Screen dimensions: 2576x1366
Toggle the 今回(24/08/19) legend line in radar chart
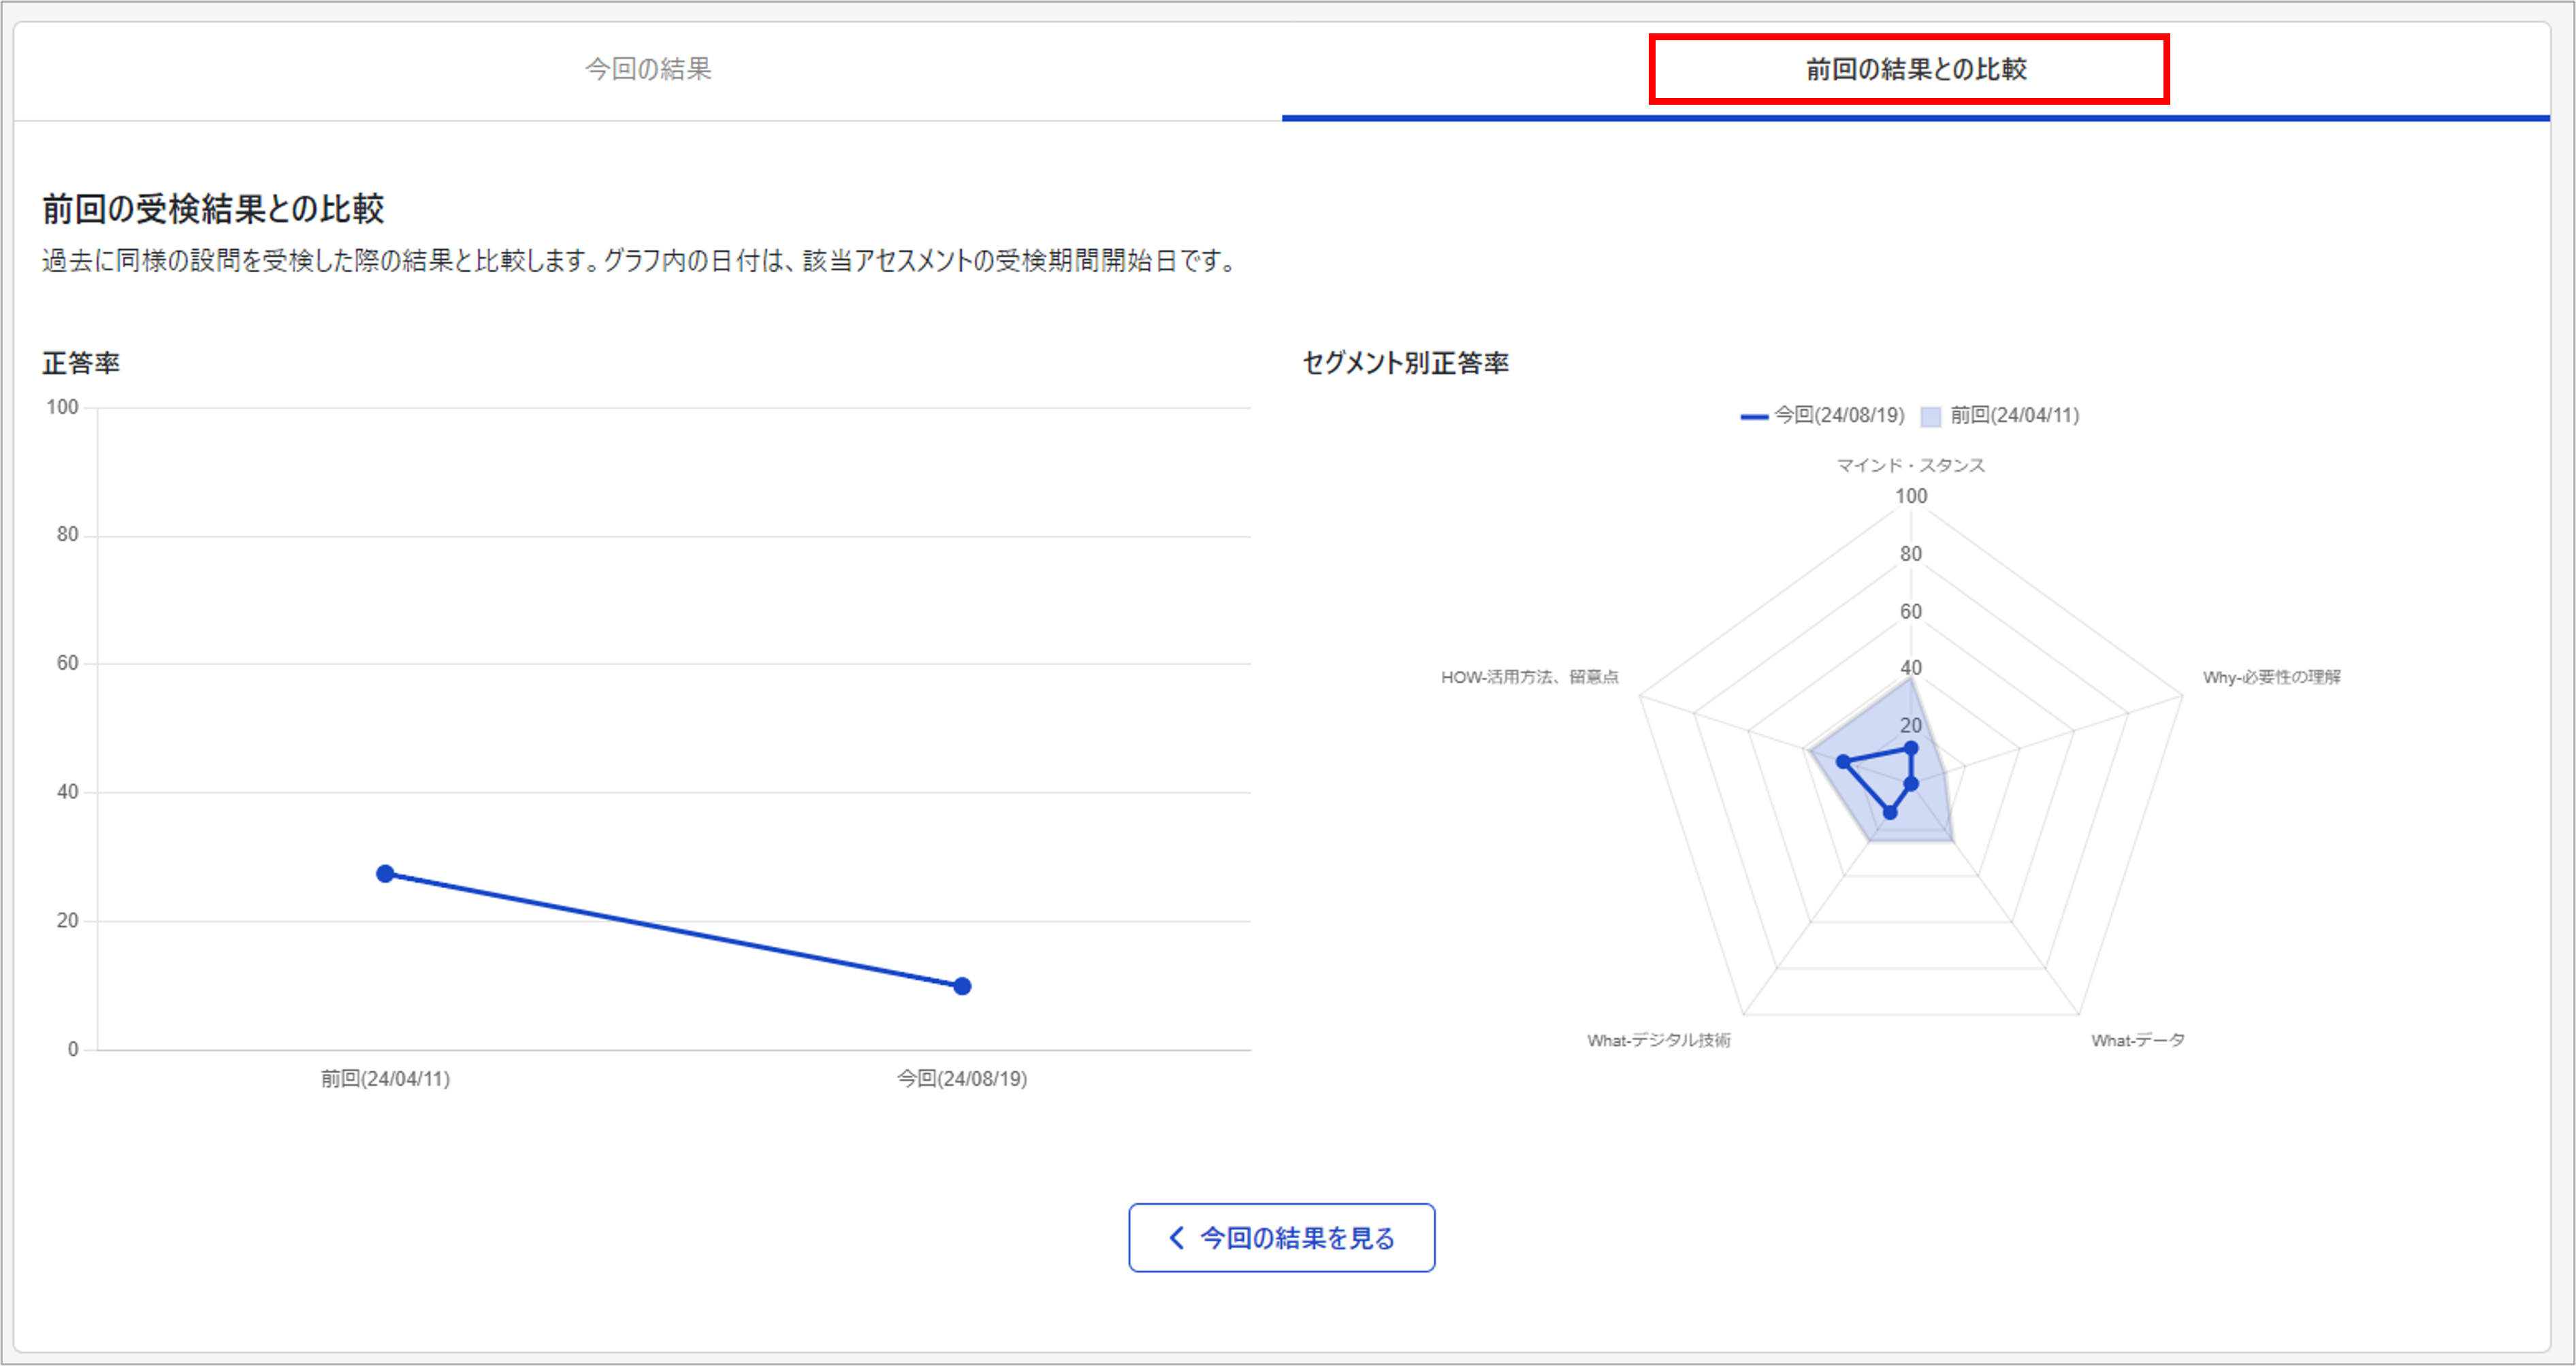pyautogui.click(x=1755, y=416)
